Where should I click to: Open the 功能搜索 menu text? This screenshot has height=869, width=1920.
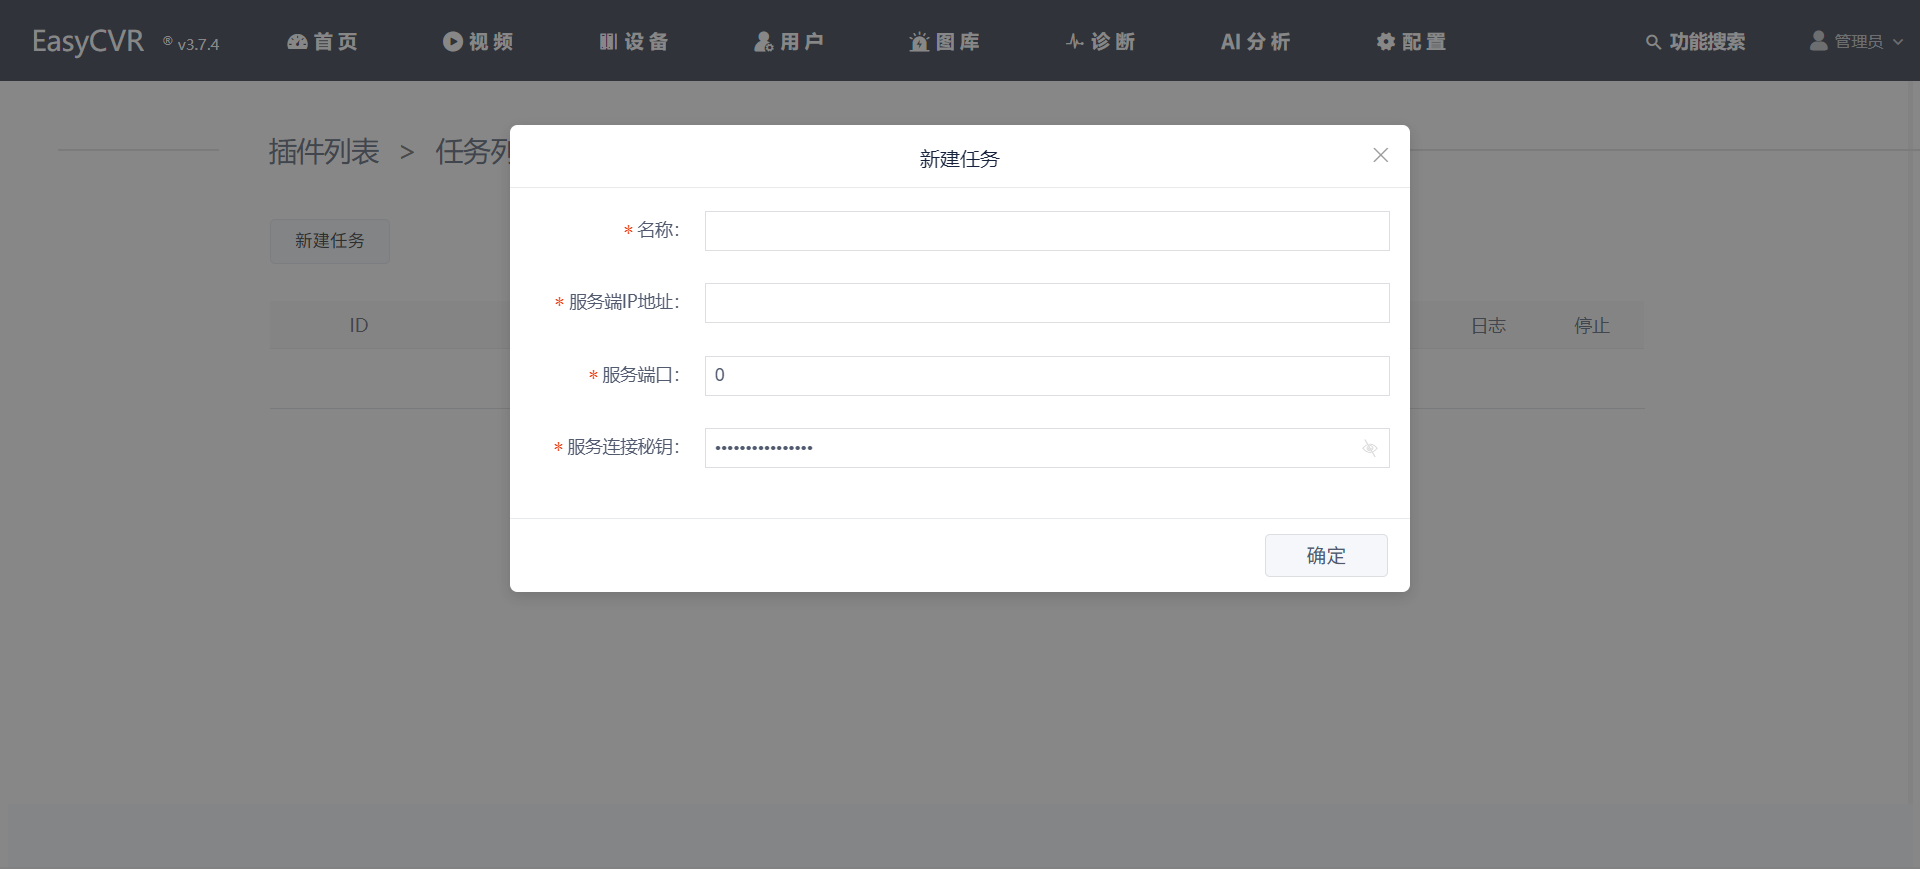pos(1707,42)
